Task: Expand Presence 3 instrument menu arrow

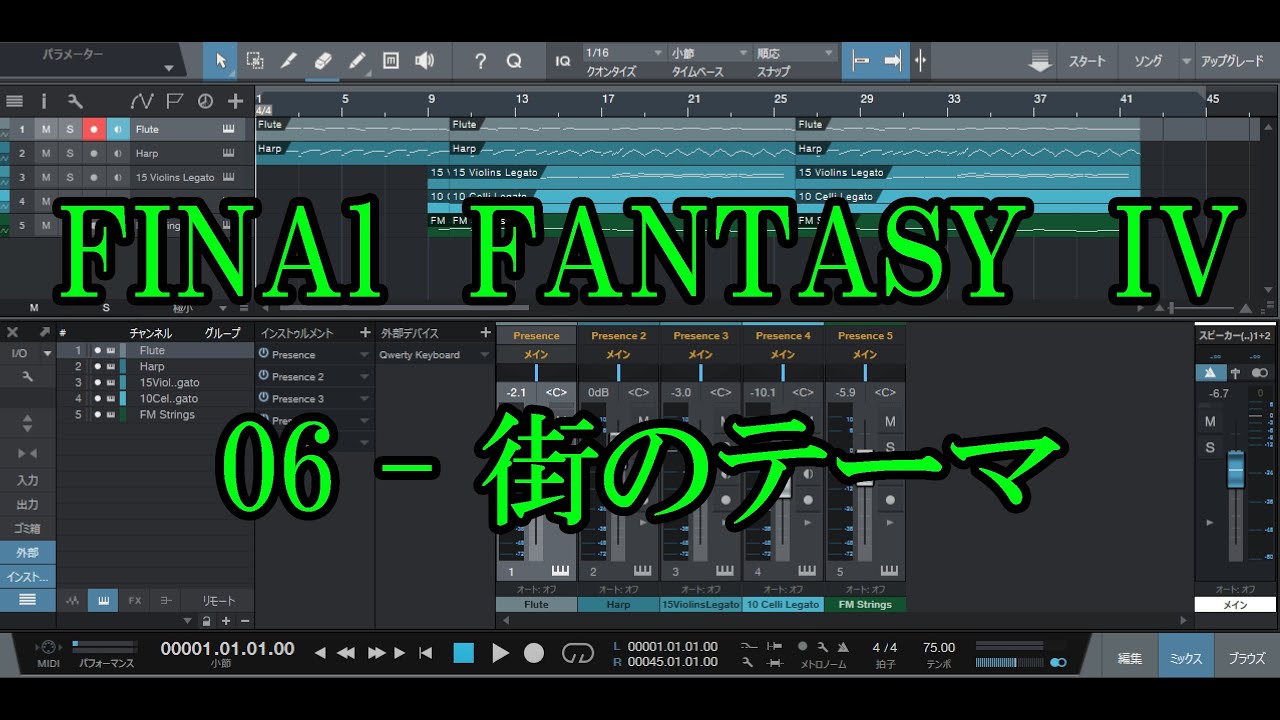Action: click(x=365, y=399)
